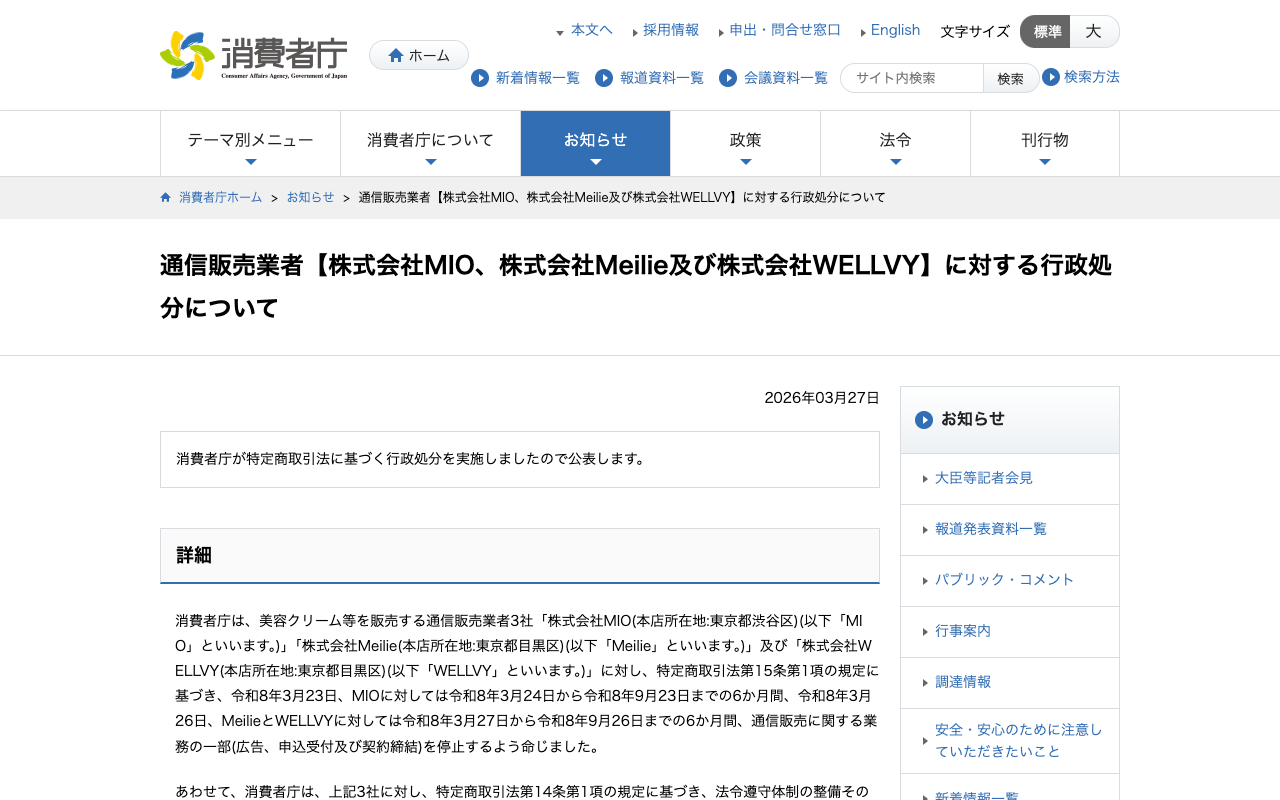This screenshot has height=800, width=1280.
Task: Open the 会議資料一覧 link
Action: coord(786,78)
